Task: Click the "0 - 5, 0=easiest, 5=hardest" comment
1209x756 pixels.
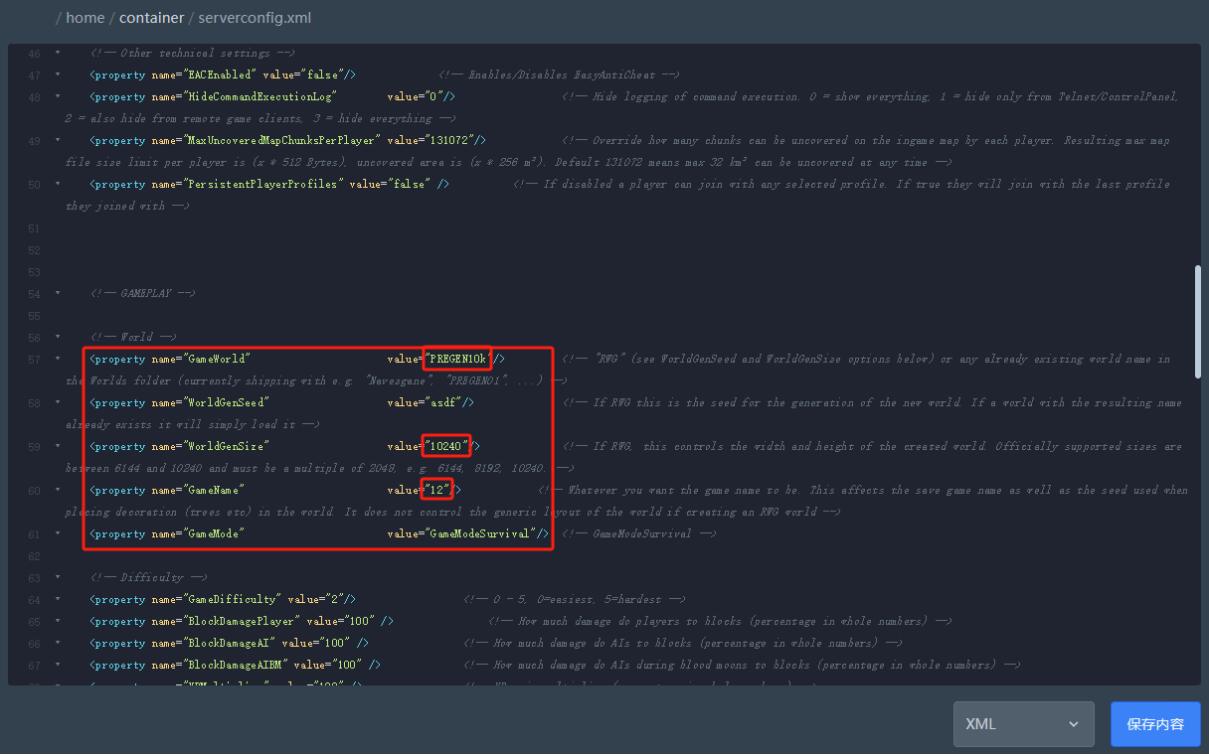Action: tap(573, 599)
